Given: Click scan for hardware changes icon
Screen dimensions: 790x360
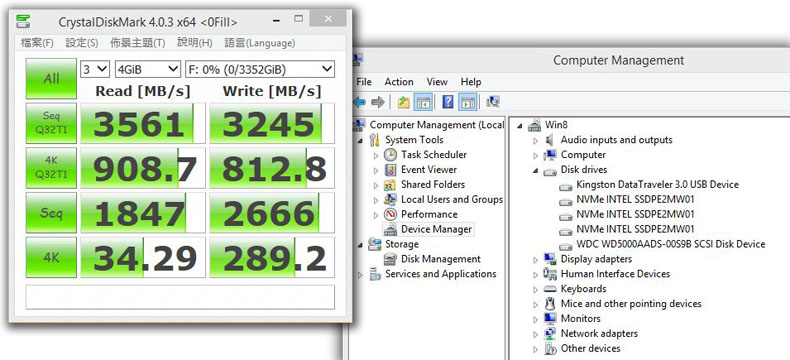Looking at the screenshot, I should coord(493,102).
